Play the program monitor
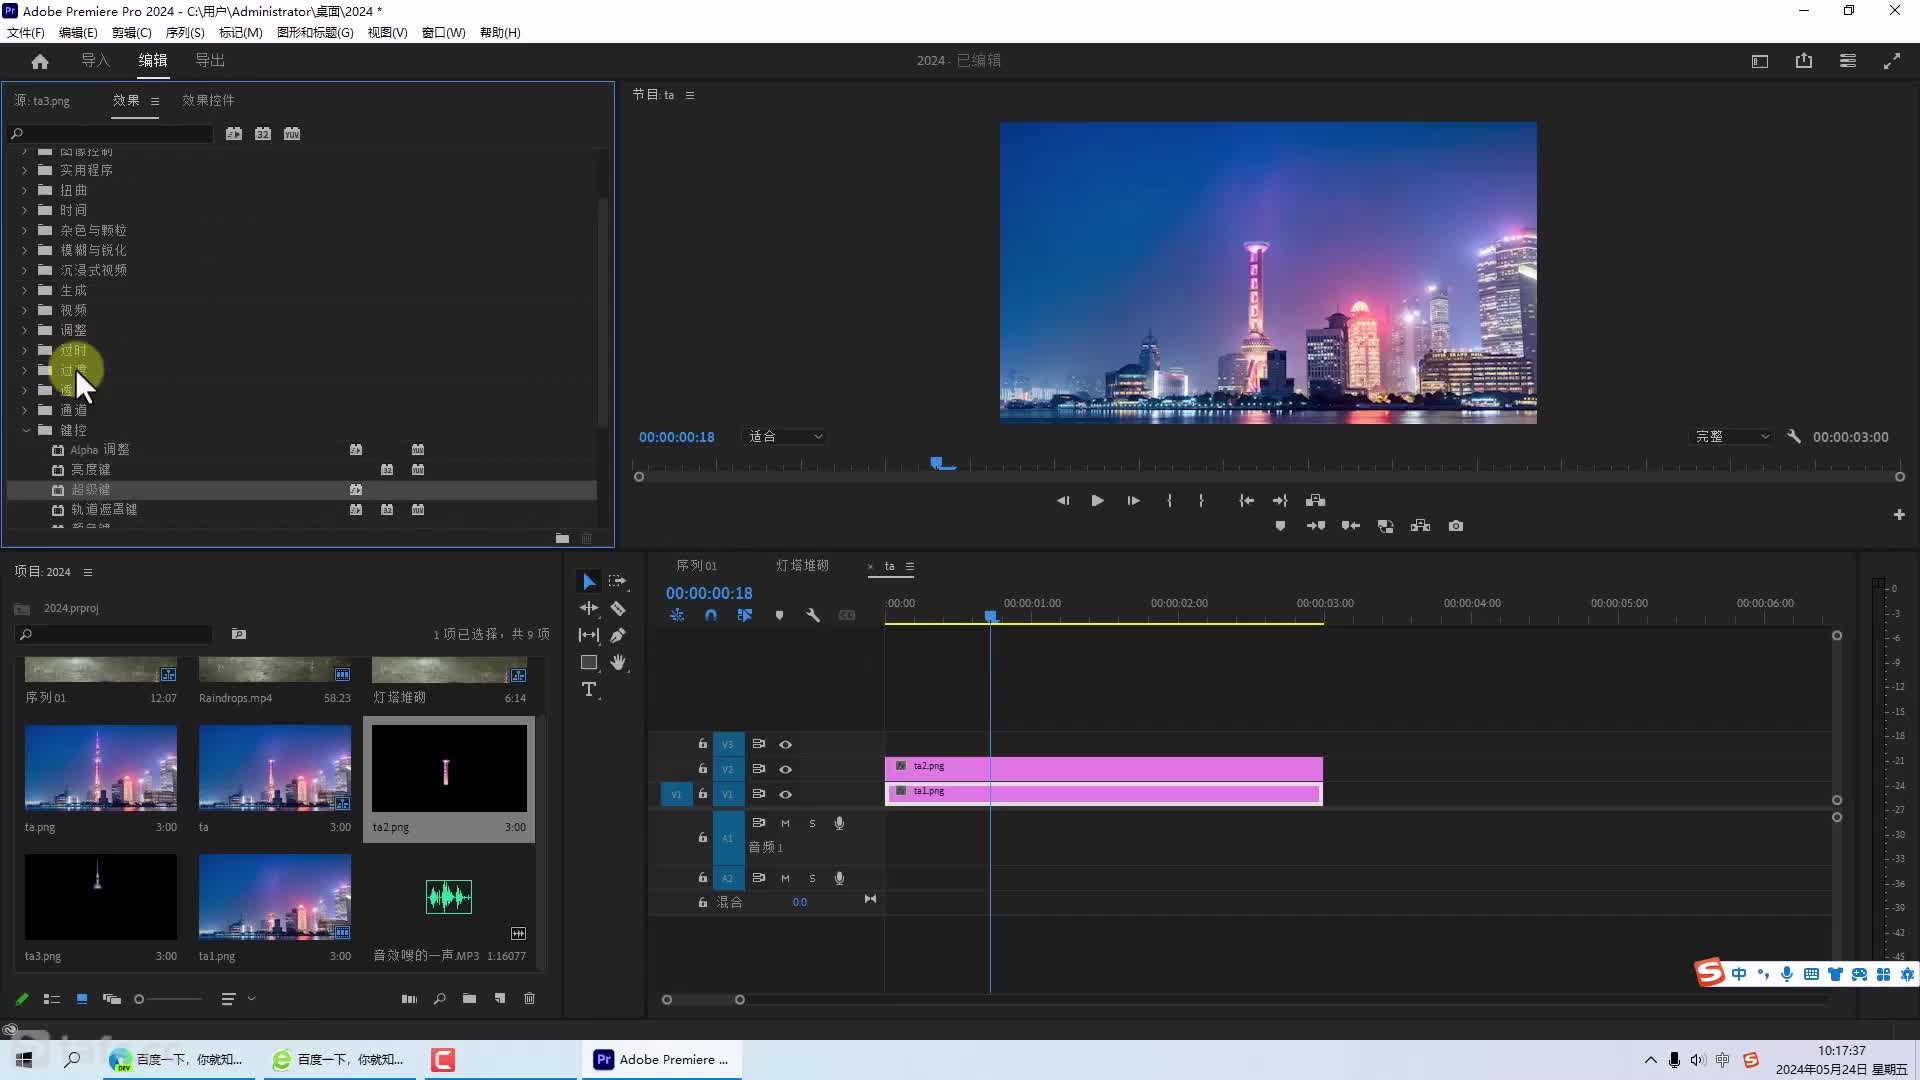 [x=1097, y=500]
